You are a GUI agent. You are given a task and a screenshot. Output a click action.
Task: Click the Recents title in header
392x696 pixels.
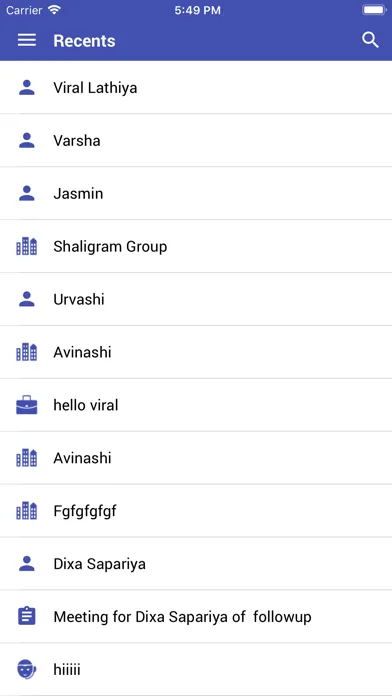[84, 41]
